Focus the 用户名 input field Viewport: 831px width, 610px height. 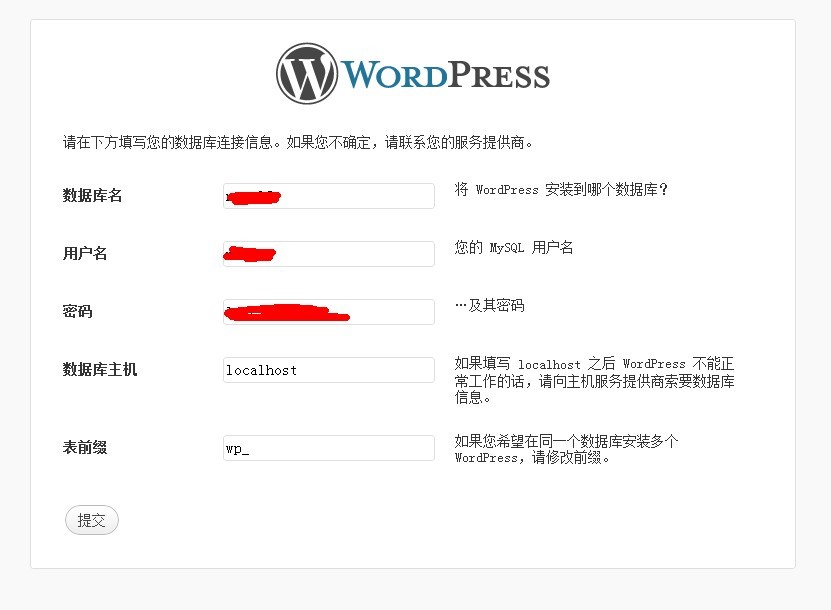(329, 254)
